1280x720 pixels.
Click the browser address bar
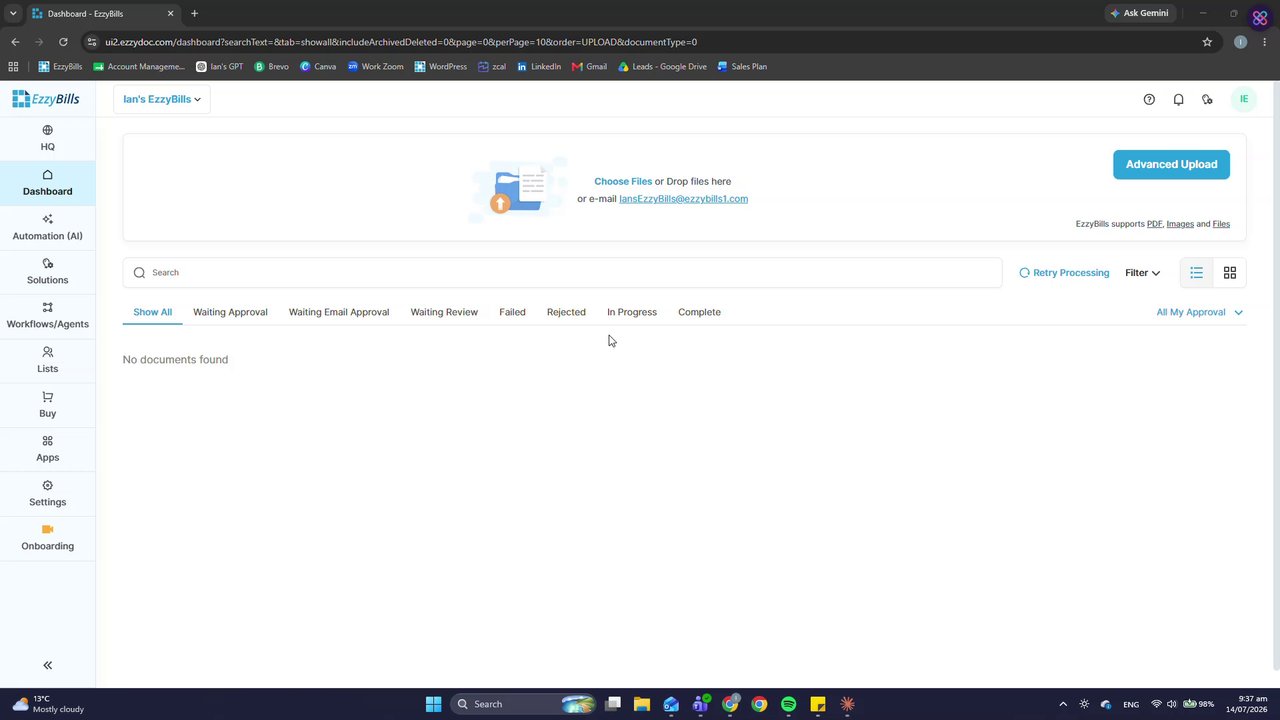640,42
